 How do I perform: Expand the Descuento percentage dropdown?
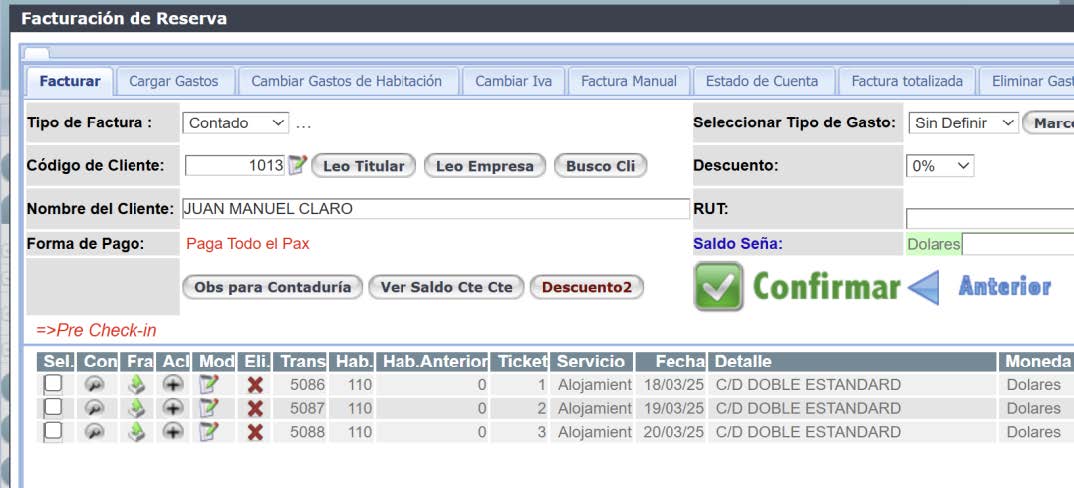coord(939,166)
